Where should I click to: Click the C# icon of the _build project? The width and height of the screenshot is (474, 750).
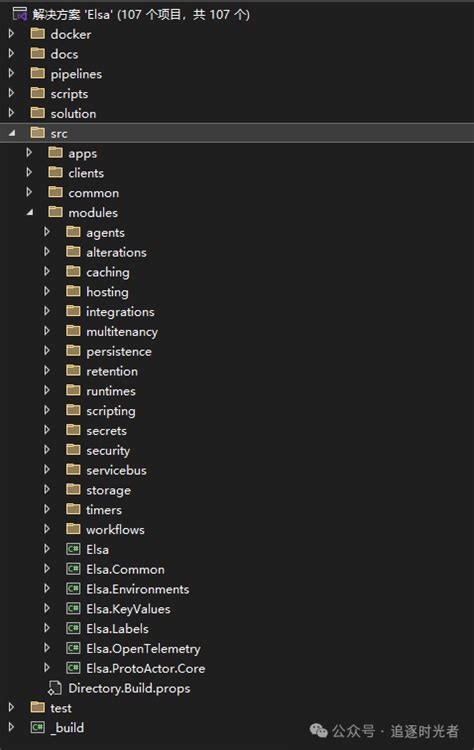37,728
